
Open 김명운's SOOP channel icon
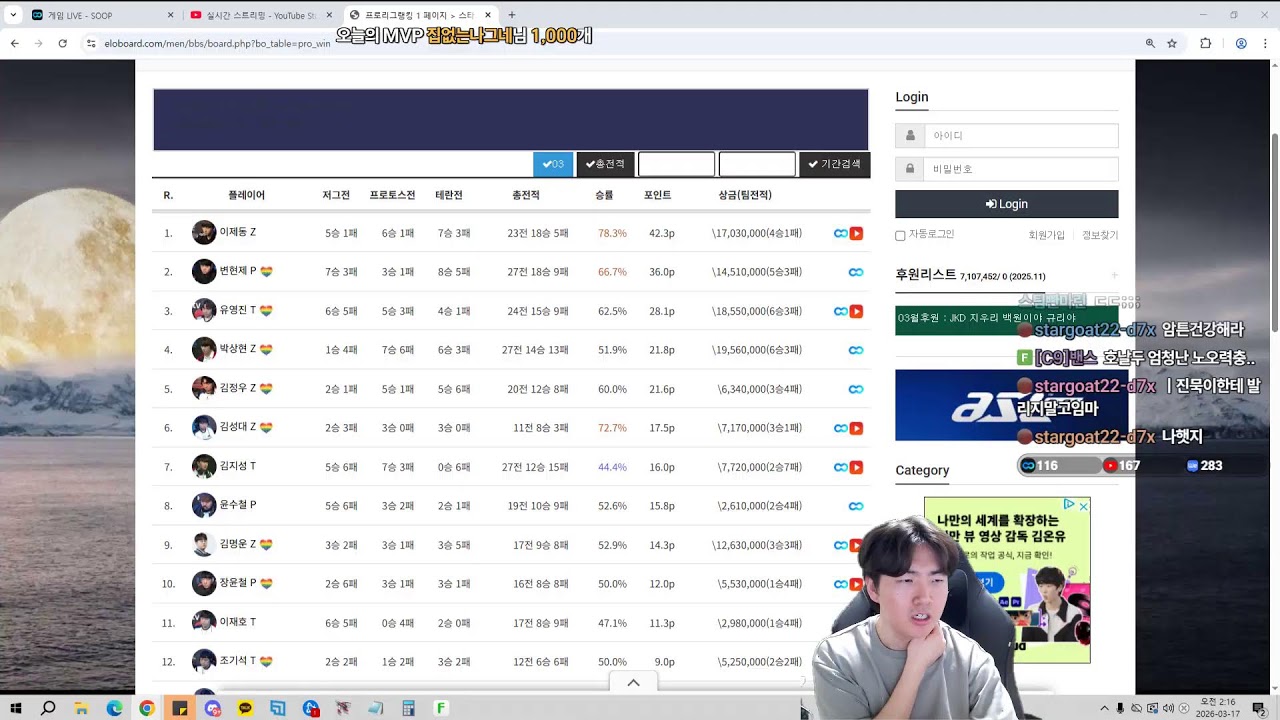(x=841, y=545)
